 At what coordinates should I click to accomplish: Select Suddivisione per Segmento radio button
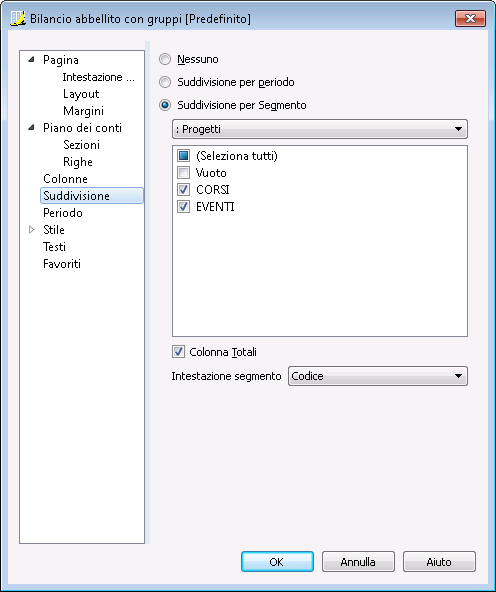coord(165,105)
